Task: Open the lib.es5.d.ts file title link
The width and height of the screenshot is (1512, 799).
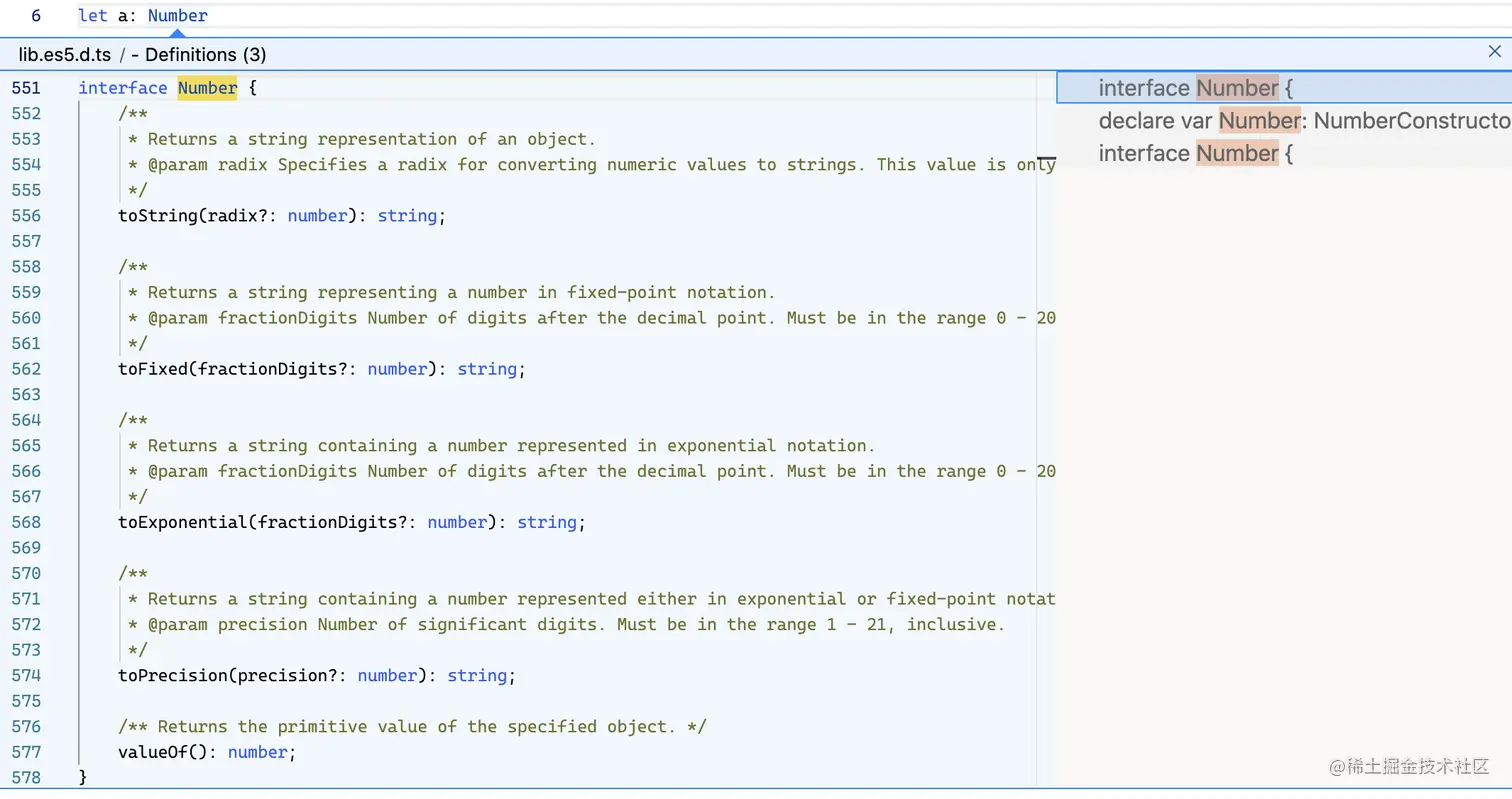Action: click(x=65, y=54)
